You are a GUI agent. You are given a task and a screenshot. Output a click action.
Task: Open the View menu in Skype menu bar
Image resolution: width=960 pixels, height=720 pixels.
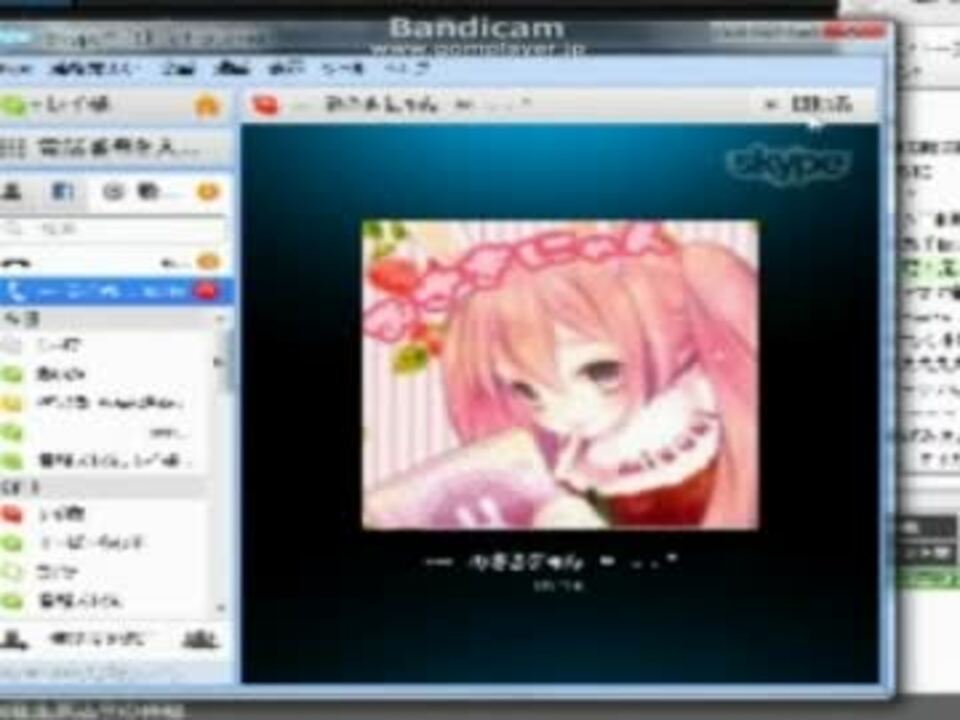287,69
